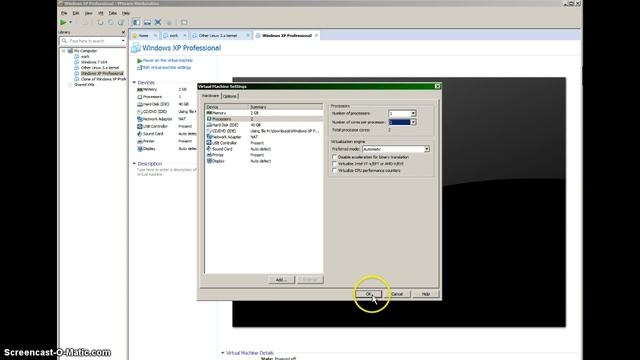Select Network Adapter row in settings dialog

point(264,137)
